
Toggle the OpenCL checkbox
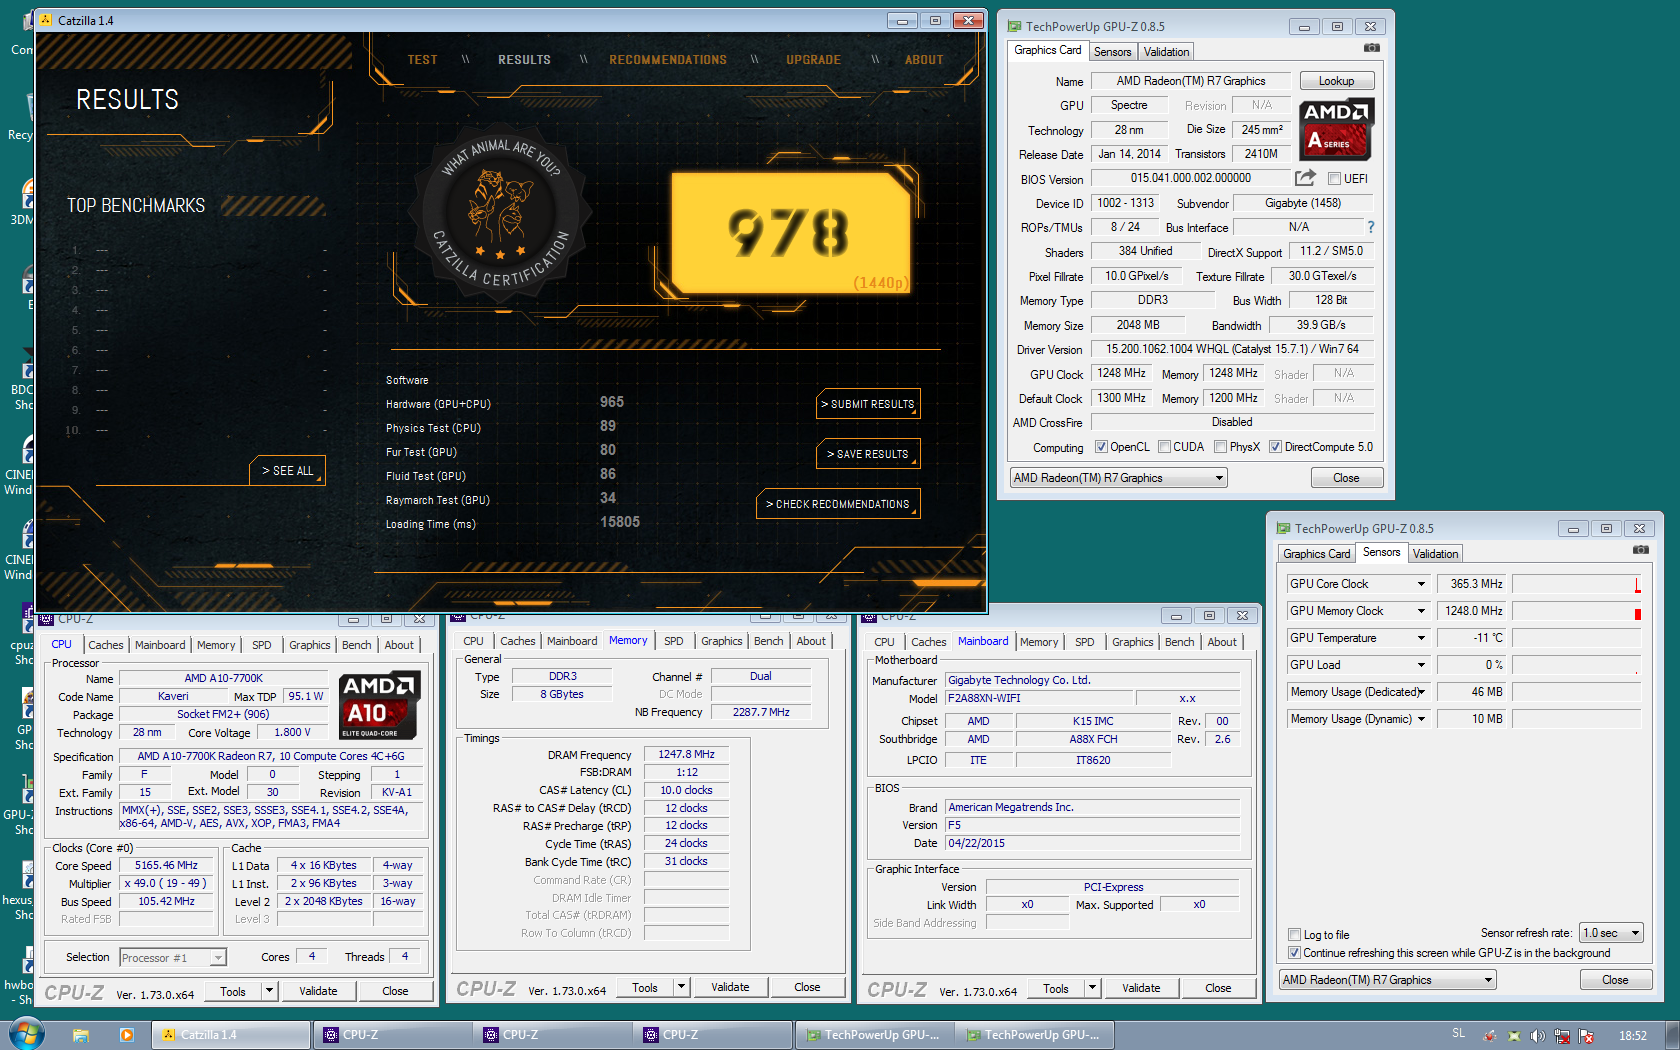(1101, 447)
